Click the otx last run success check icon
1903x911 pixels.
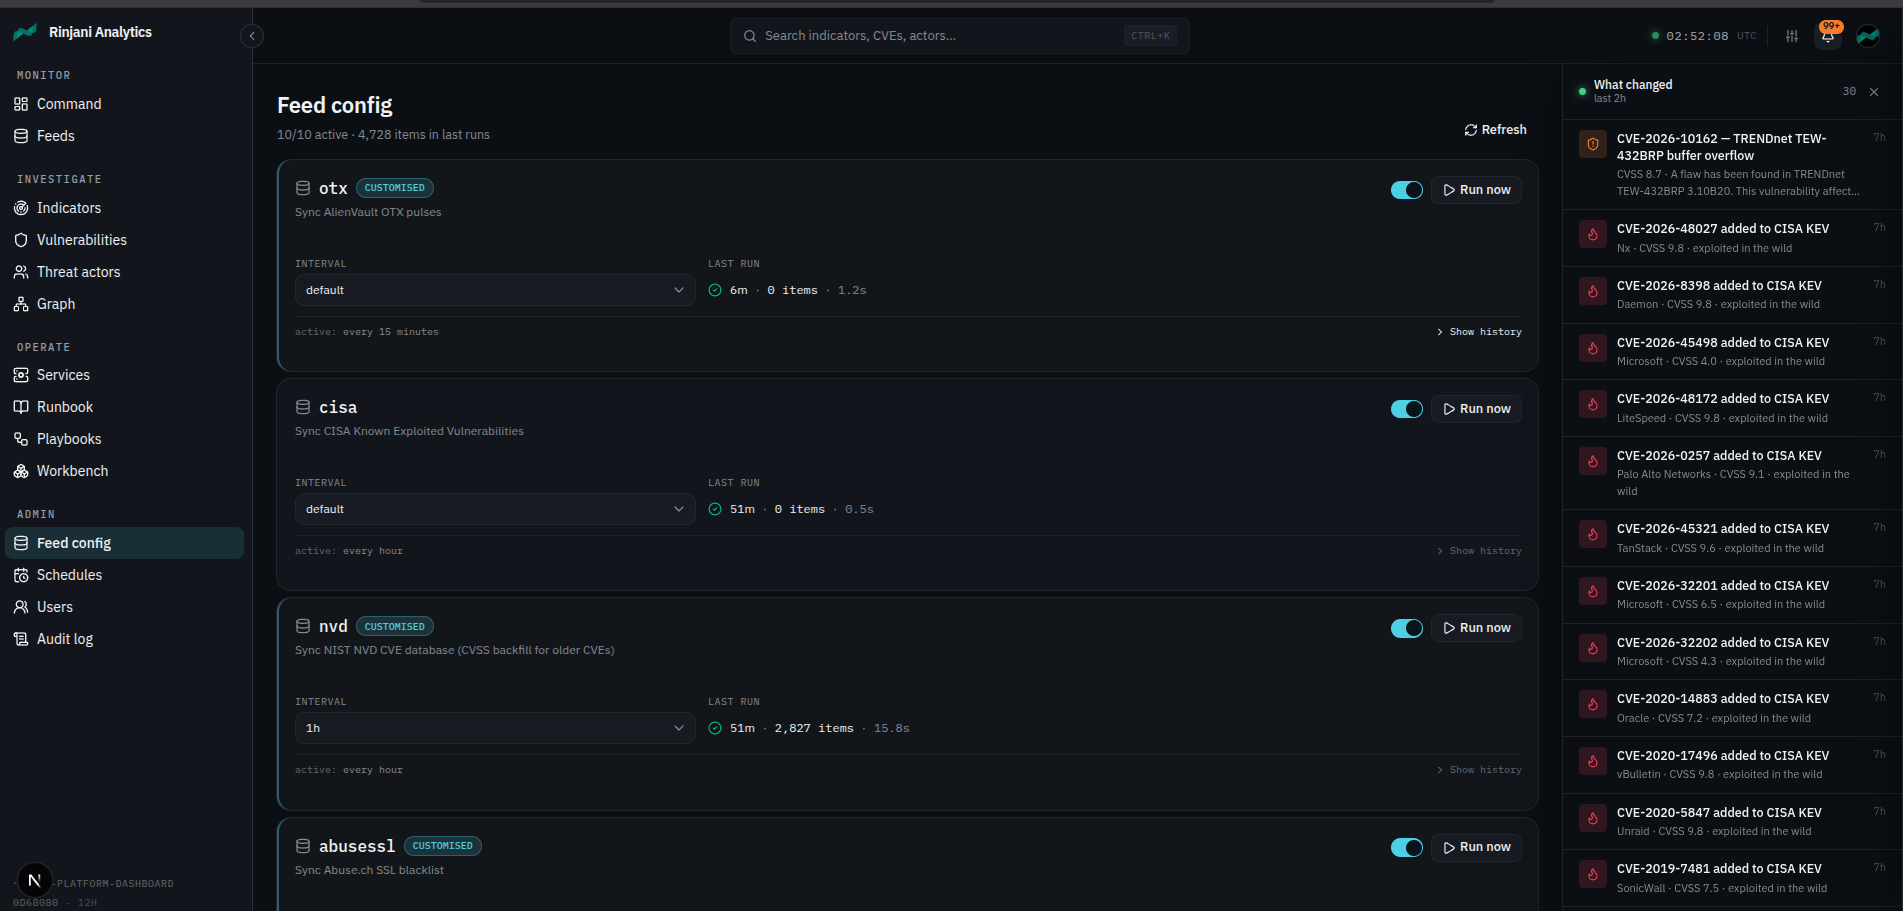coord(715,290)
